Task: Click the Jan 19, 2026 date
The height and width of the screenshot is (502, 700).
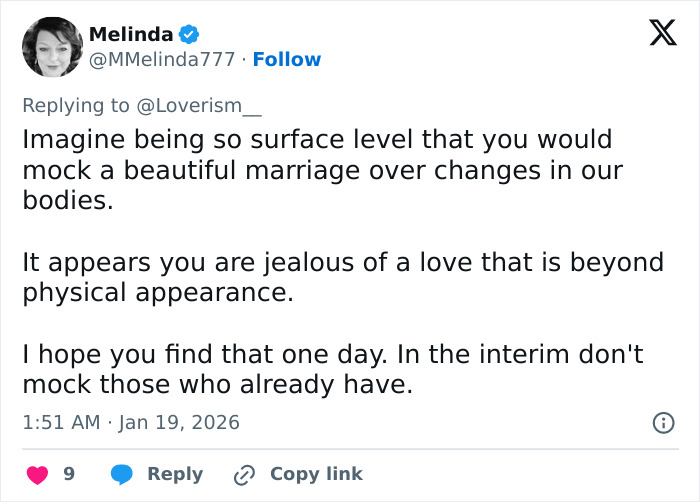Action: pyautogui.click(x=180, y=422)
